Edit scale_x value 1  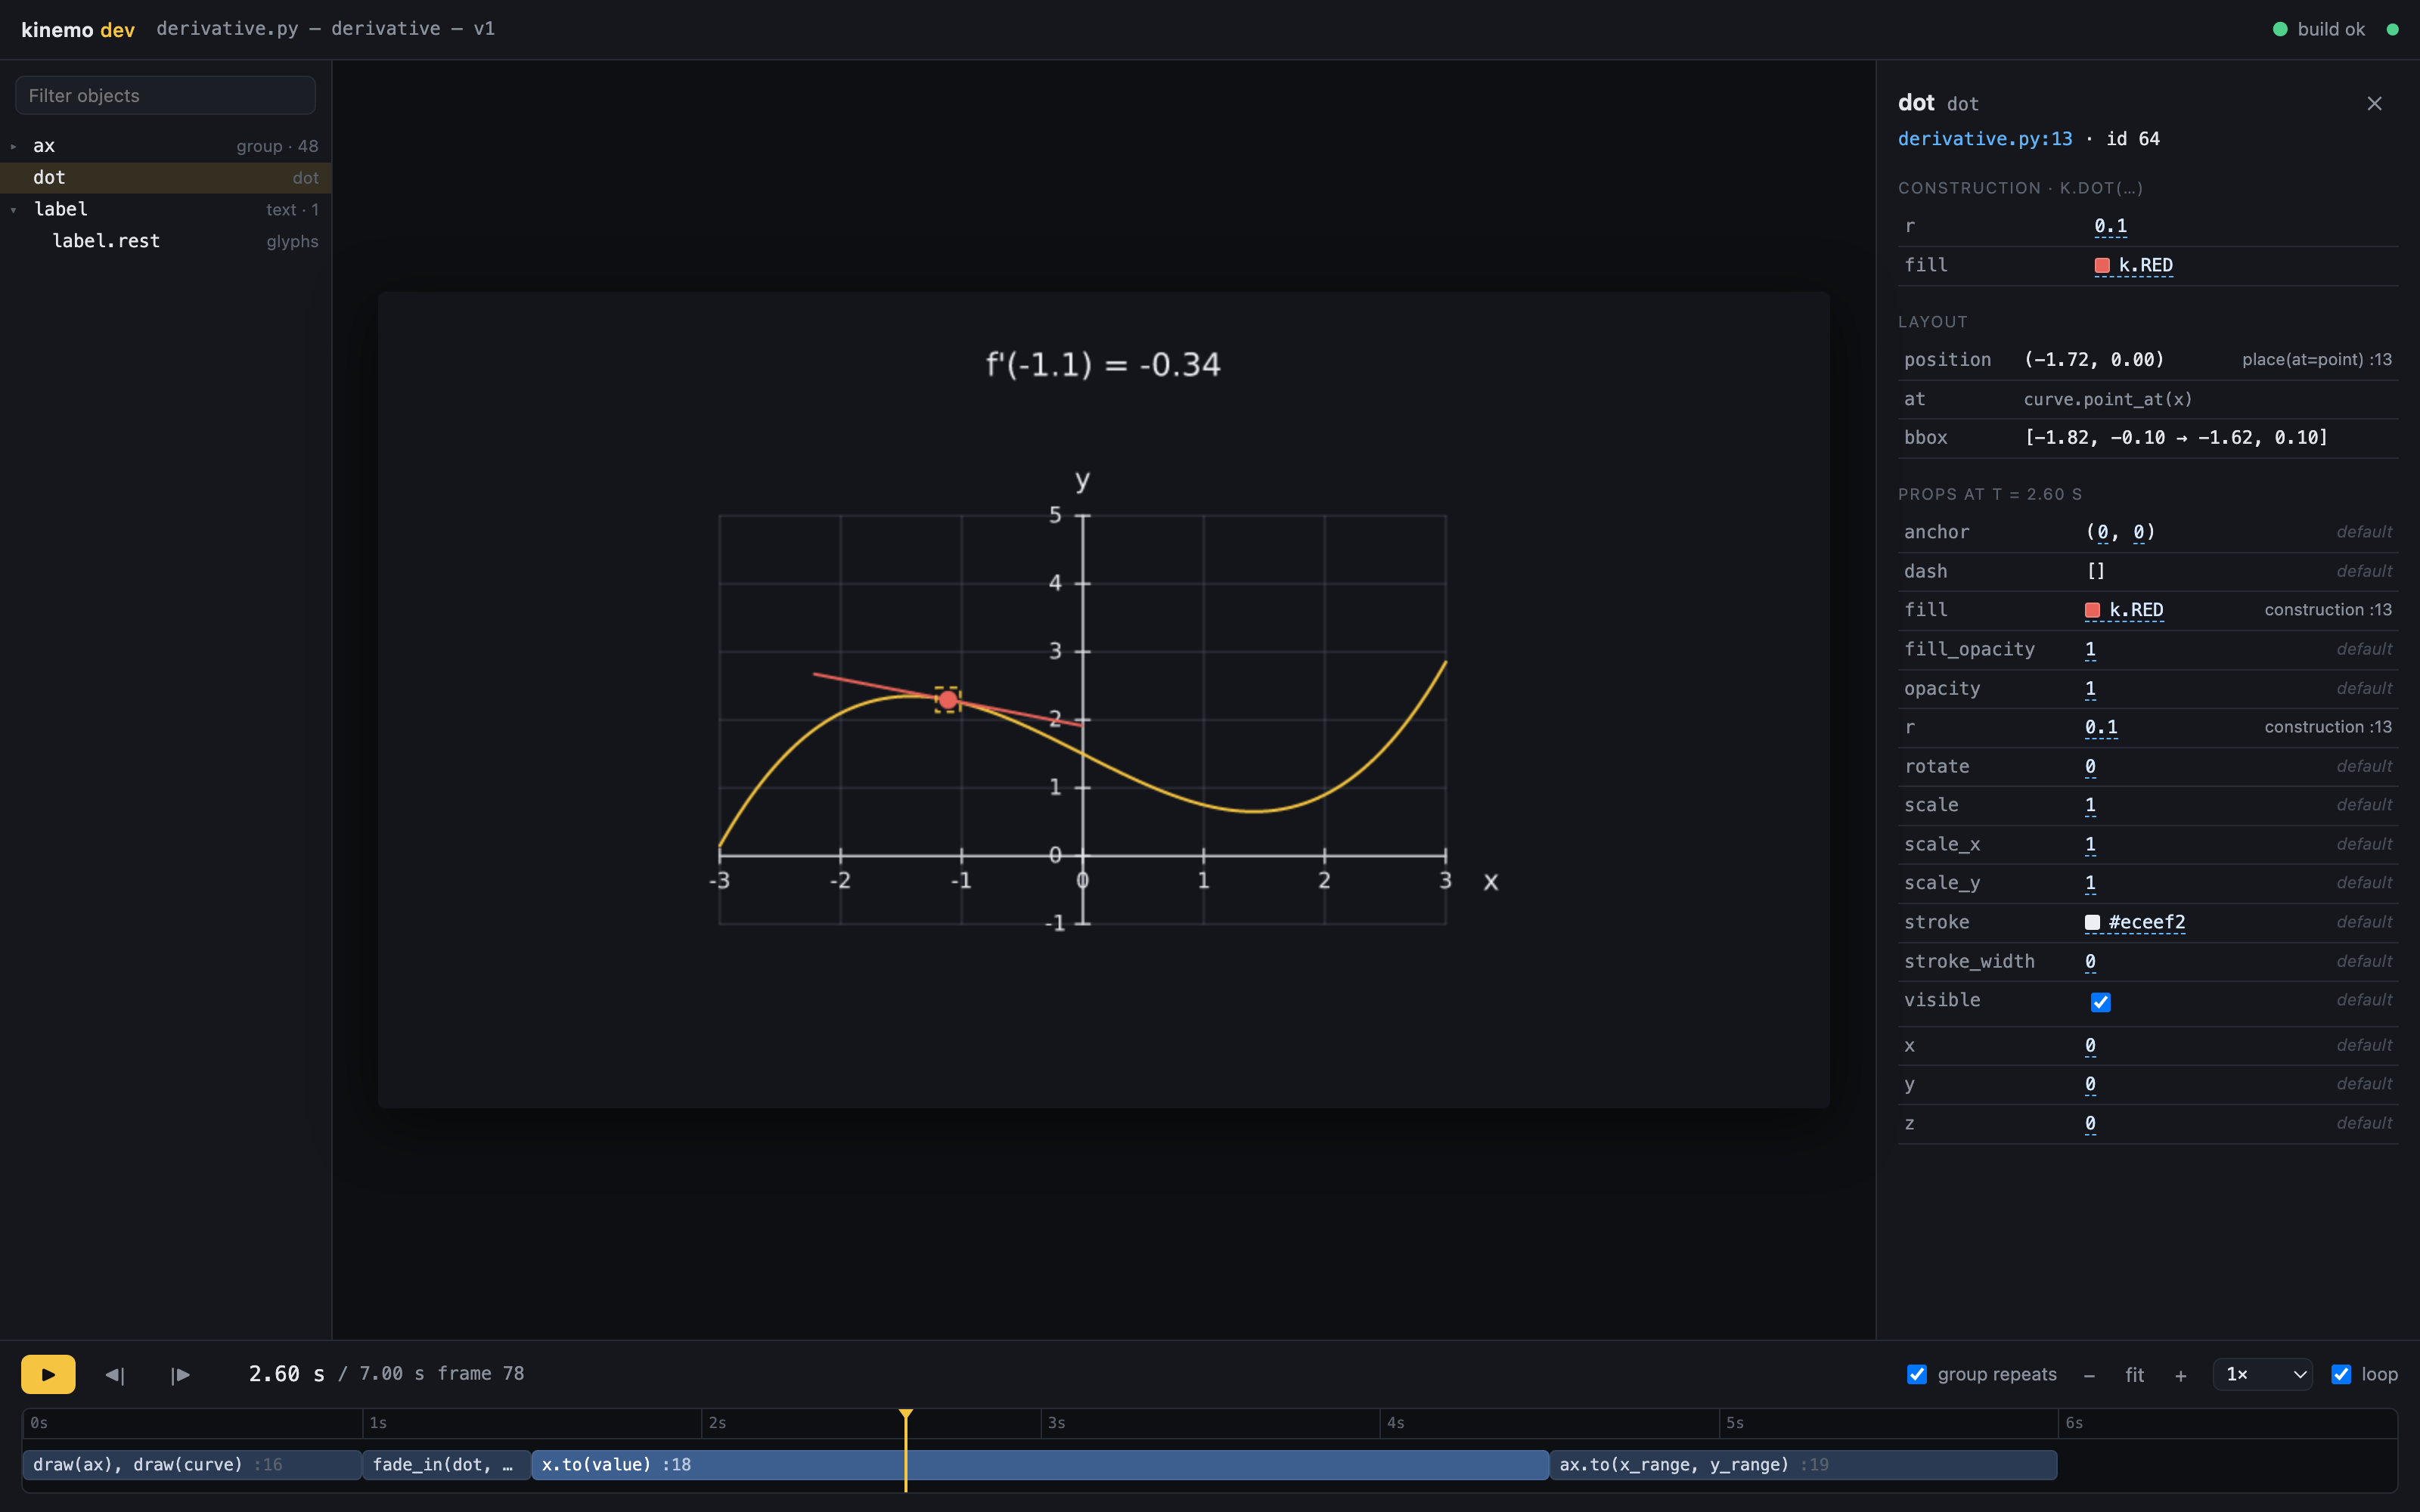coord(2090,844)
